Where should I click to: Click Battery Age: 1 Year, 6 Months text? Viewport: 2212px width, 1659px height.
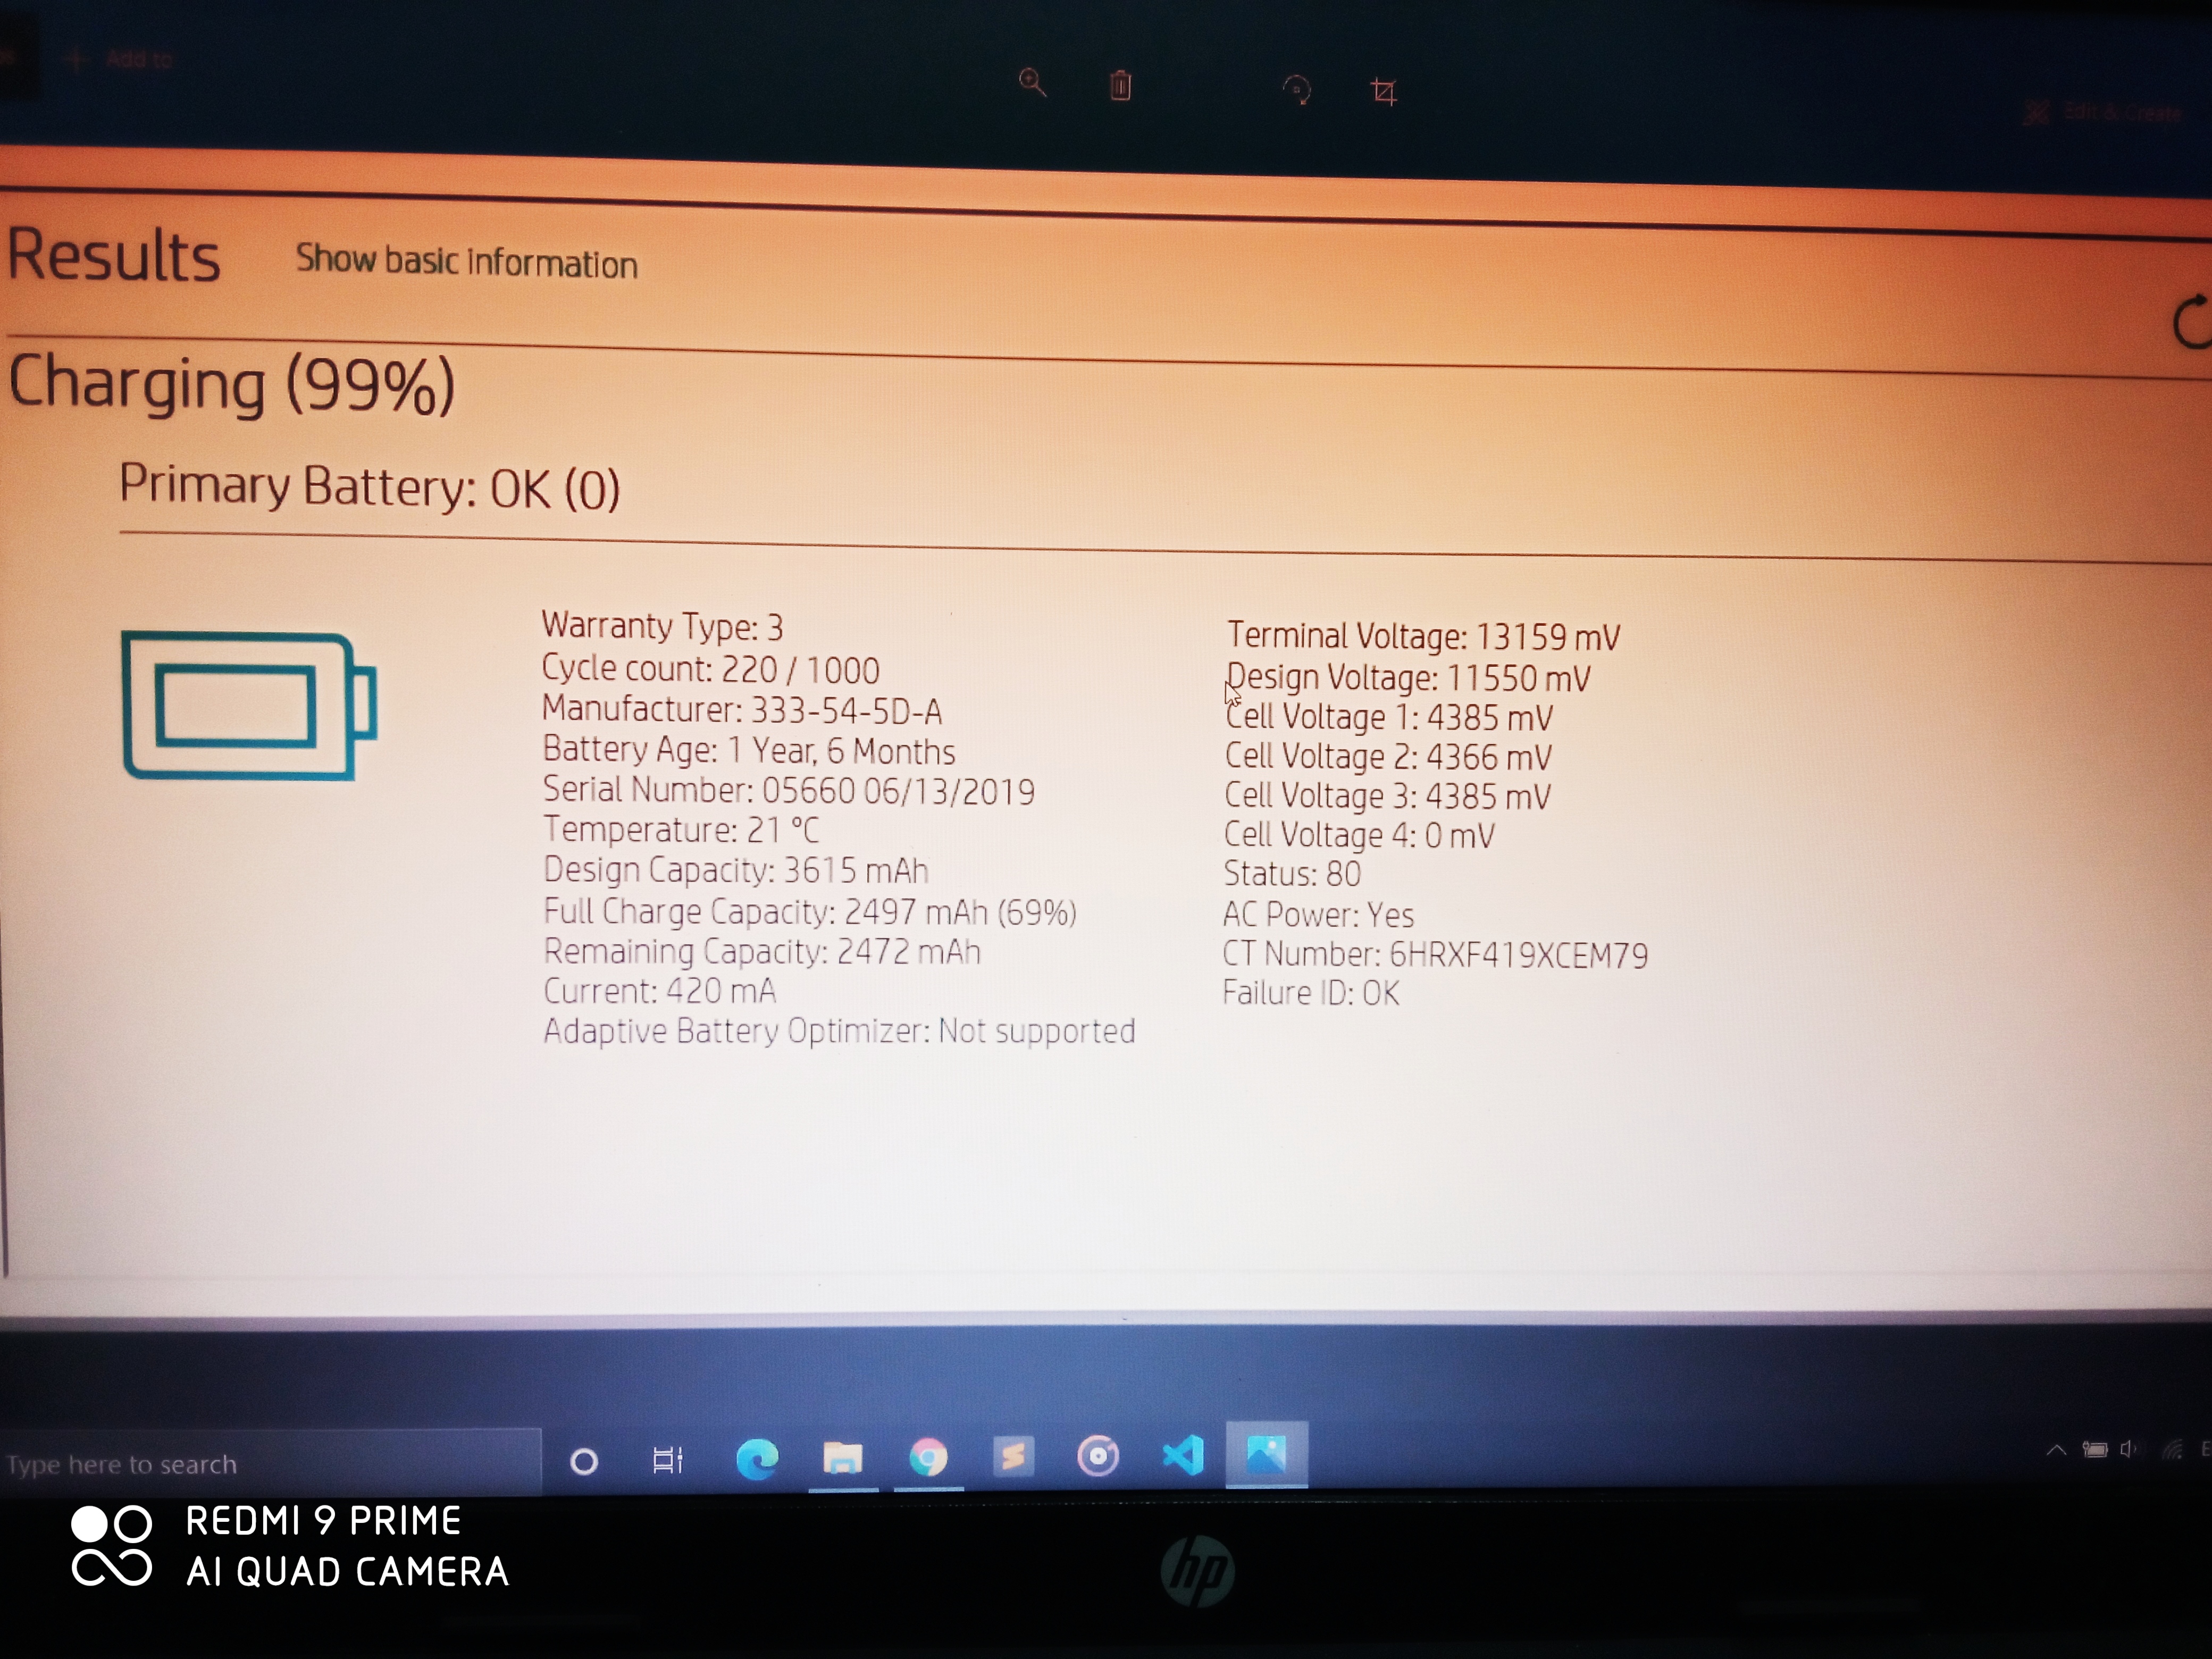point(748,750)
